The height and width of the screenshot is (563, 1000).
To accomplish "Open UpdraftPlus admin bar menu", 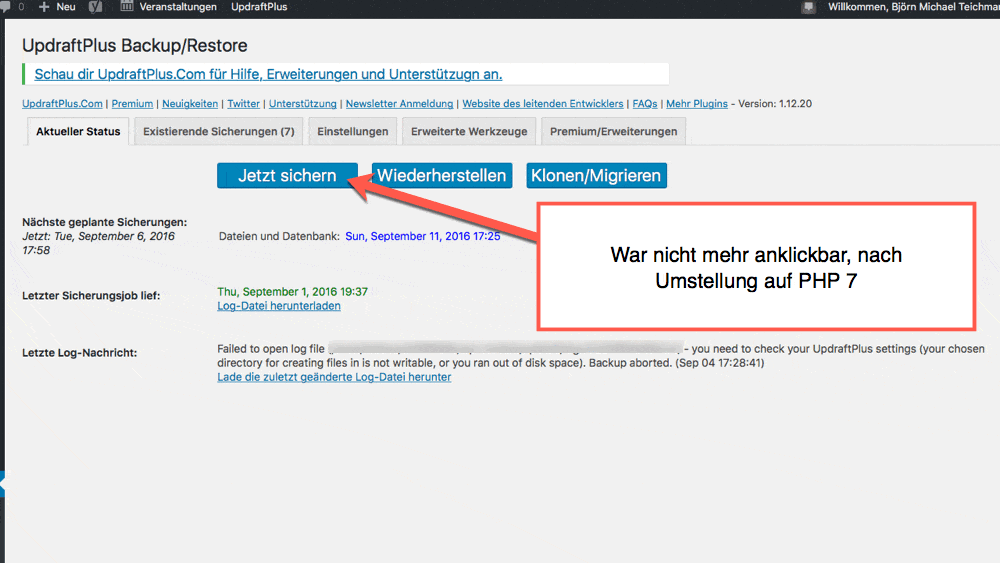I will pyautogui.click(x=259, y=7).
